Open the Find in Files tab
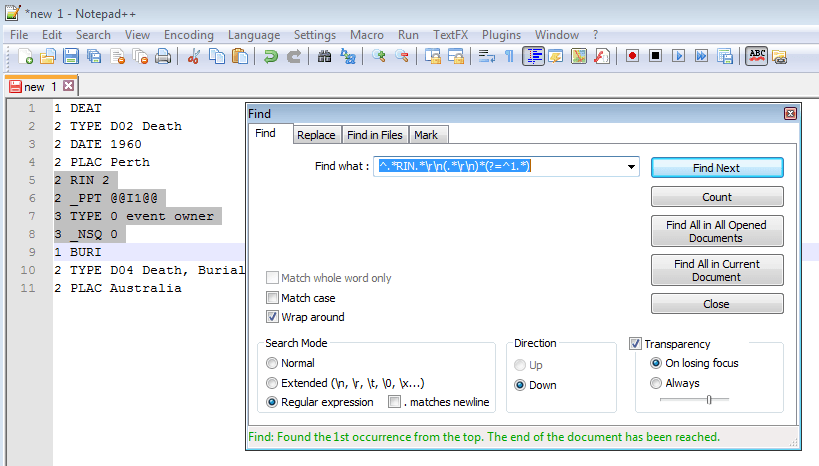819x466 pixels. click(x=375, y=135)
